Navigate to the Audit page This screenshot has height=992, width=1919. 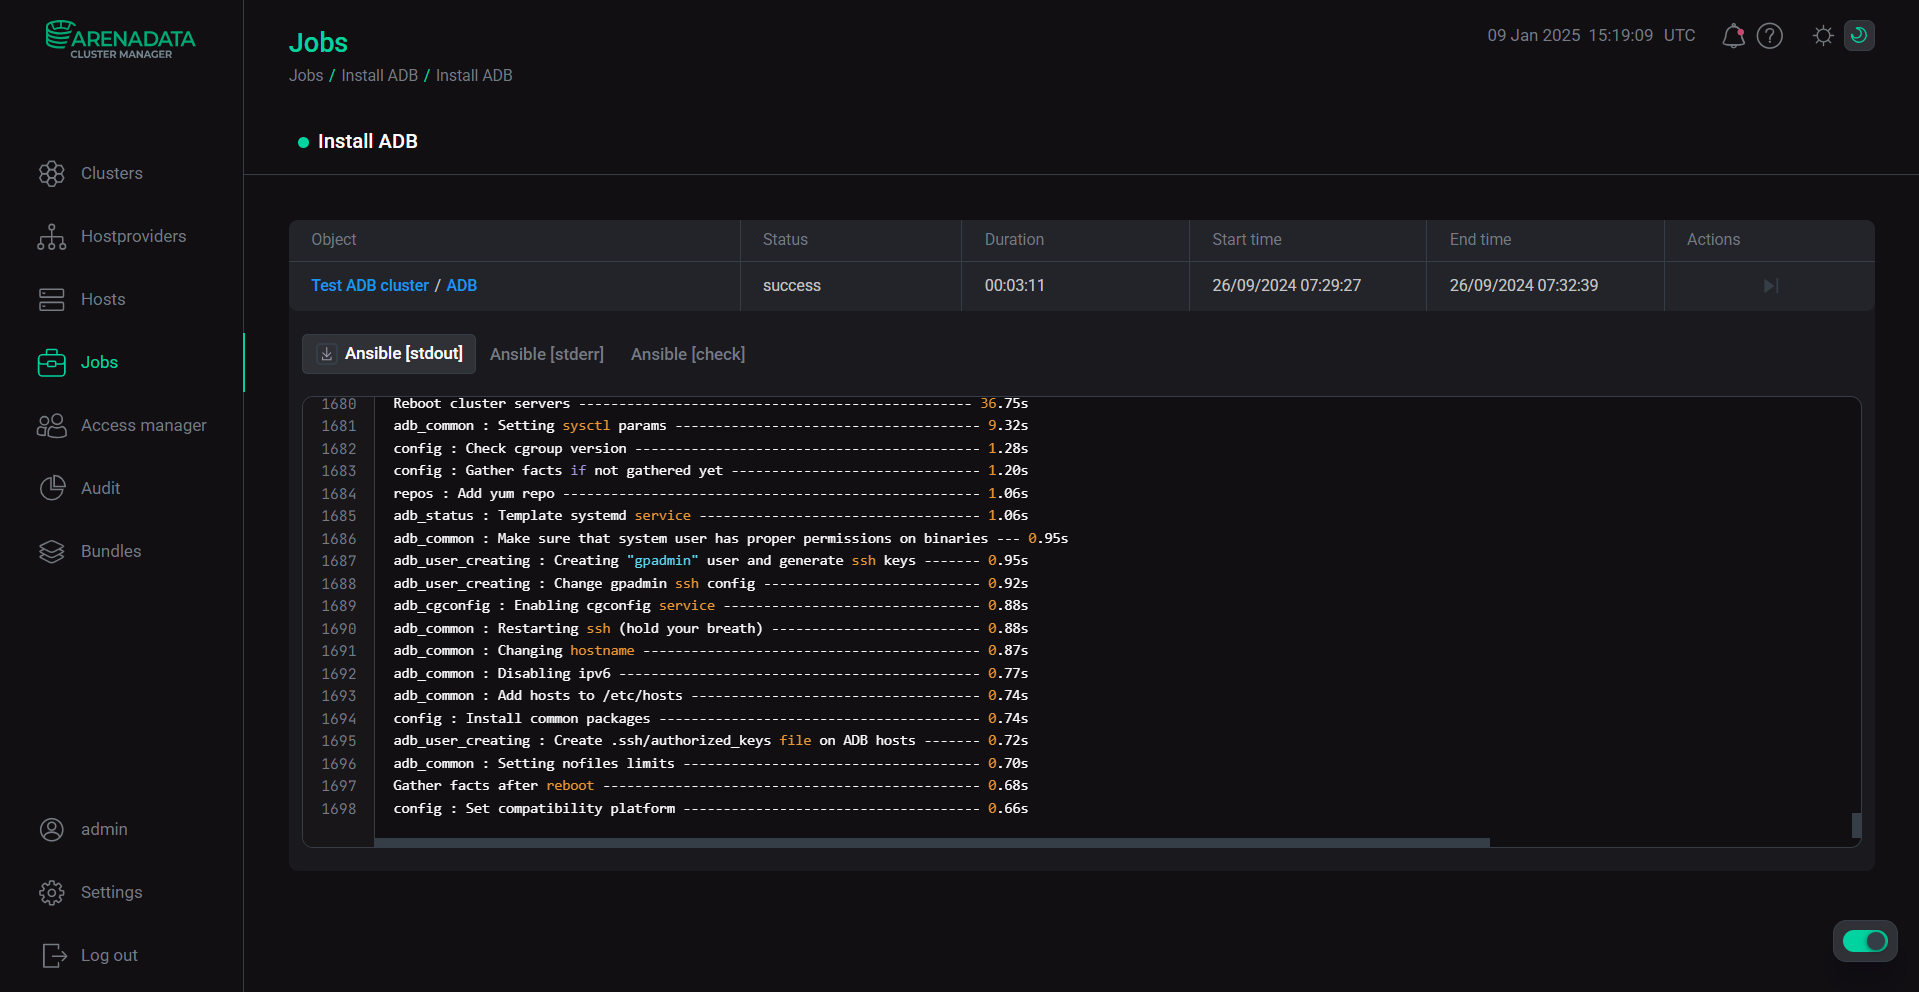(x=100, y=488)
